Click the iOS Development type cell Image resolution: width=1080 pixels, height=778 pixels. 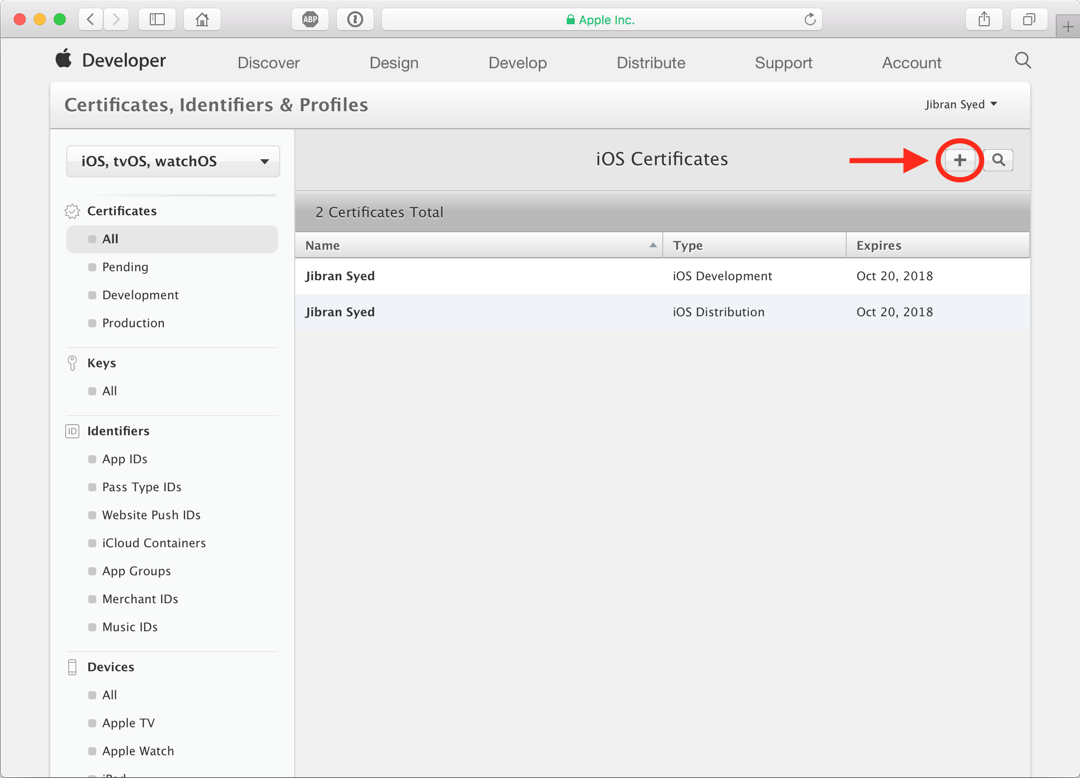[723, 276]
